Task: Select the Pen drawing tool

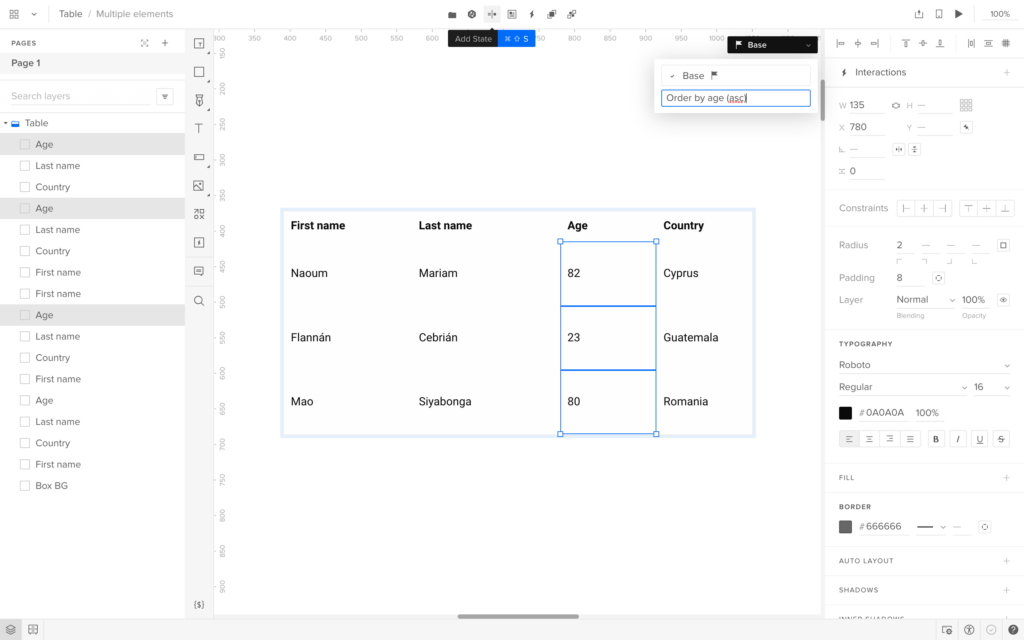Action: [x=199, y=100]
